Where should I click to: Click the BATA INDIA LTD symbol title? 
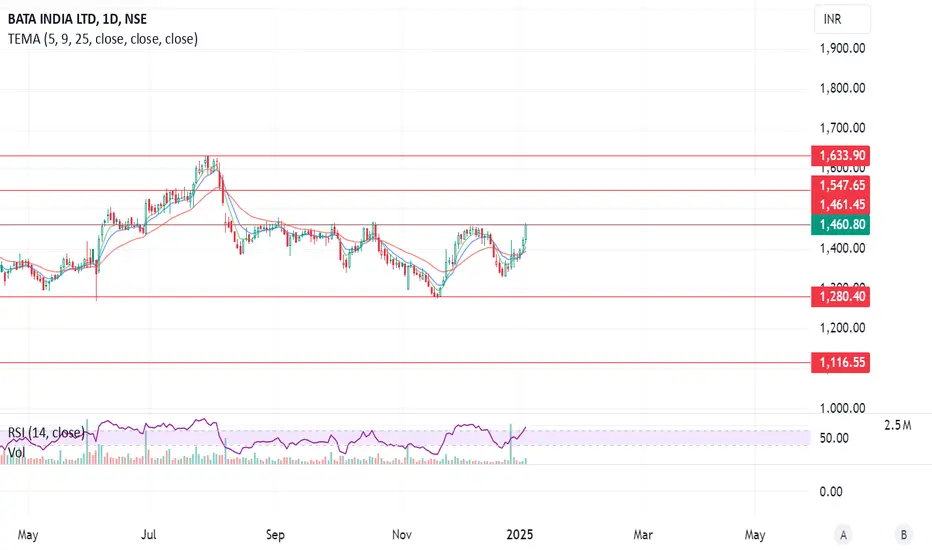tap(77, 19)
